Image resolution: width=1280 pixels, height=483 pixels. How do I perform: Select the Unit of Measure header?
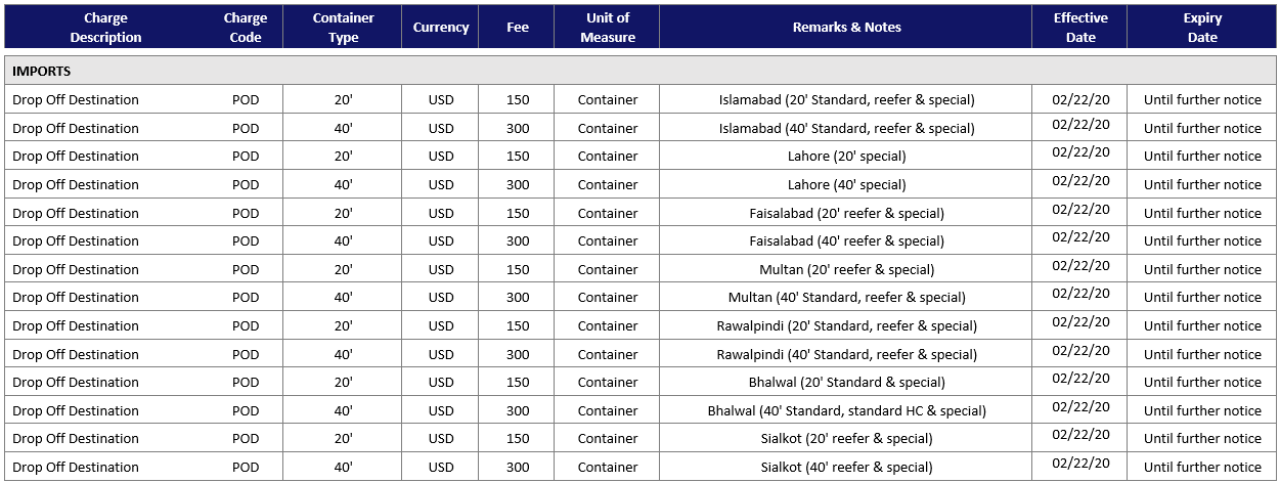[608, 28]
